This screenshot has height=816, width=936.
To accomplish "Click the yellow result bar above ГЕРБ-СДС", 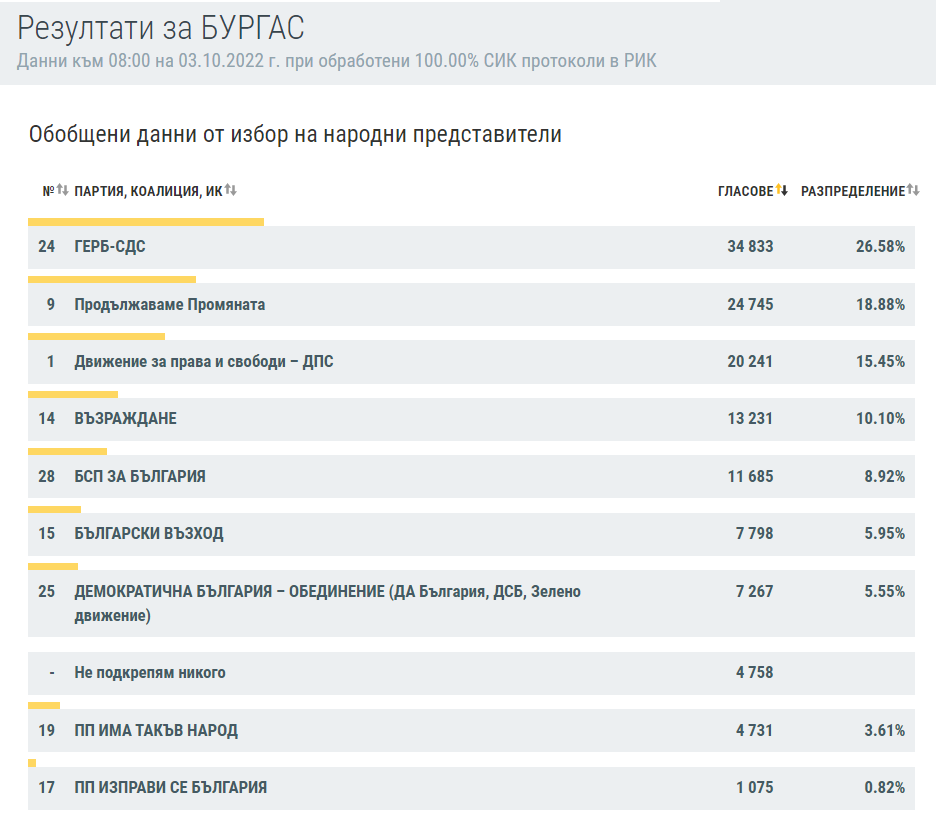I will (x=146, y=222).
